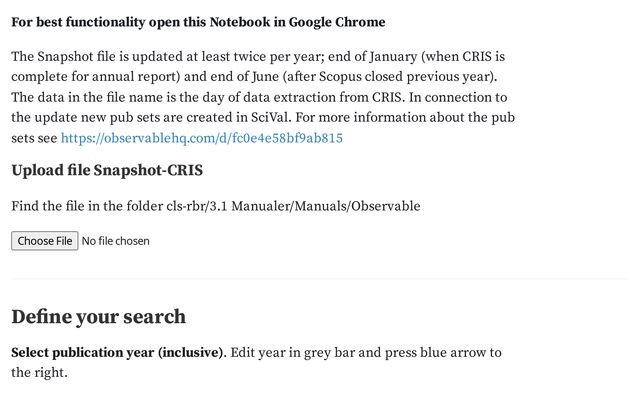The width and height of the screenshot is (640, 400).
Task: Click the 'complete for annual report' text
Action: click(x=92, y=77)
